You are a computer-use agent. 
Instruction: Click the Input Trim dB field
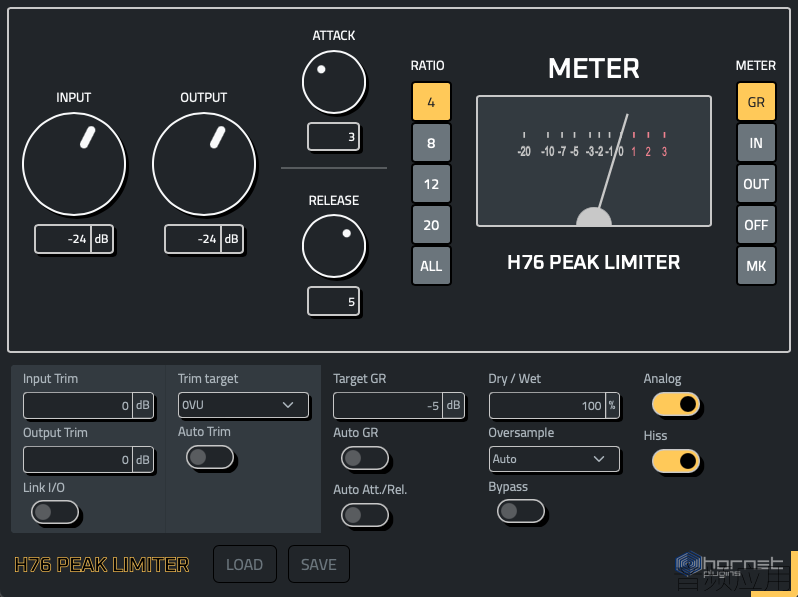(88, 406)
